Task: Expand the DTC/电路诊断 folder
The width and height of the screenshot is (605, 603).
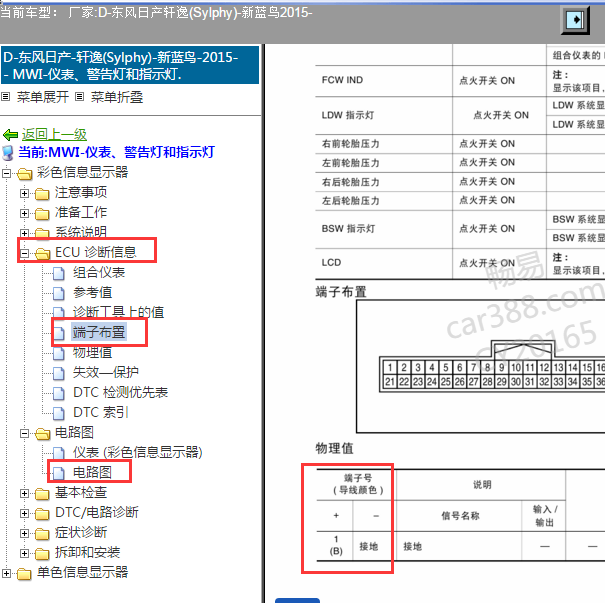Action: tap(24, 513)
